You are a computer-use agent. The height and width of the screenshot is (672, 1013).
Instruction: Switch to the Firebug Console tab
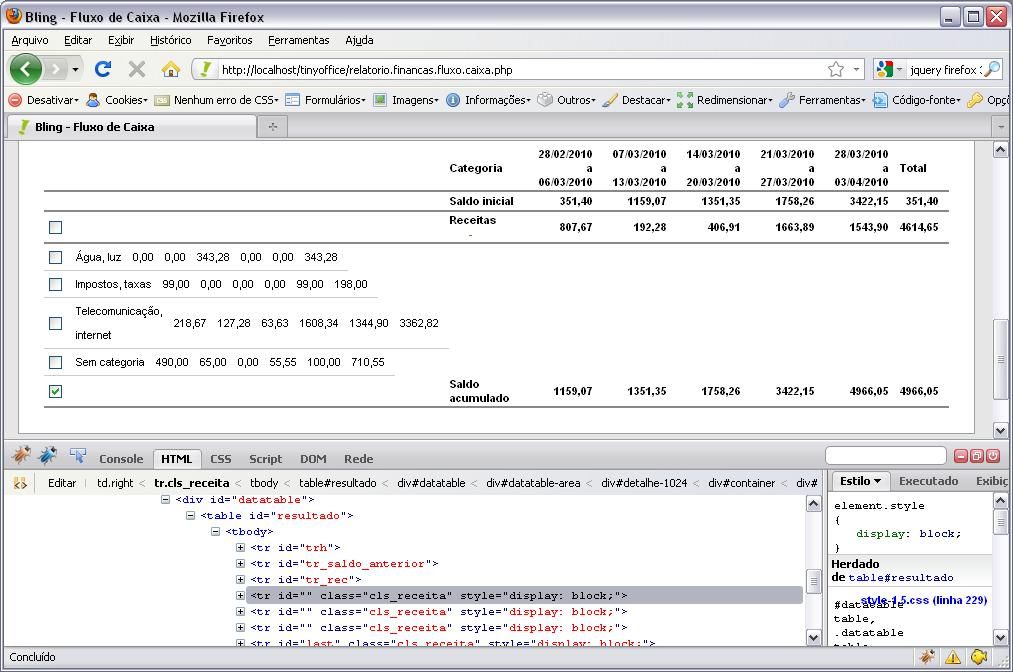tap(121, 459)
